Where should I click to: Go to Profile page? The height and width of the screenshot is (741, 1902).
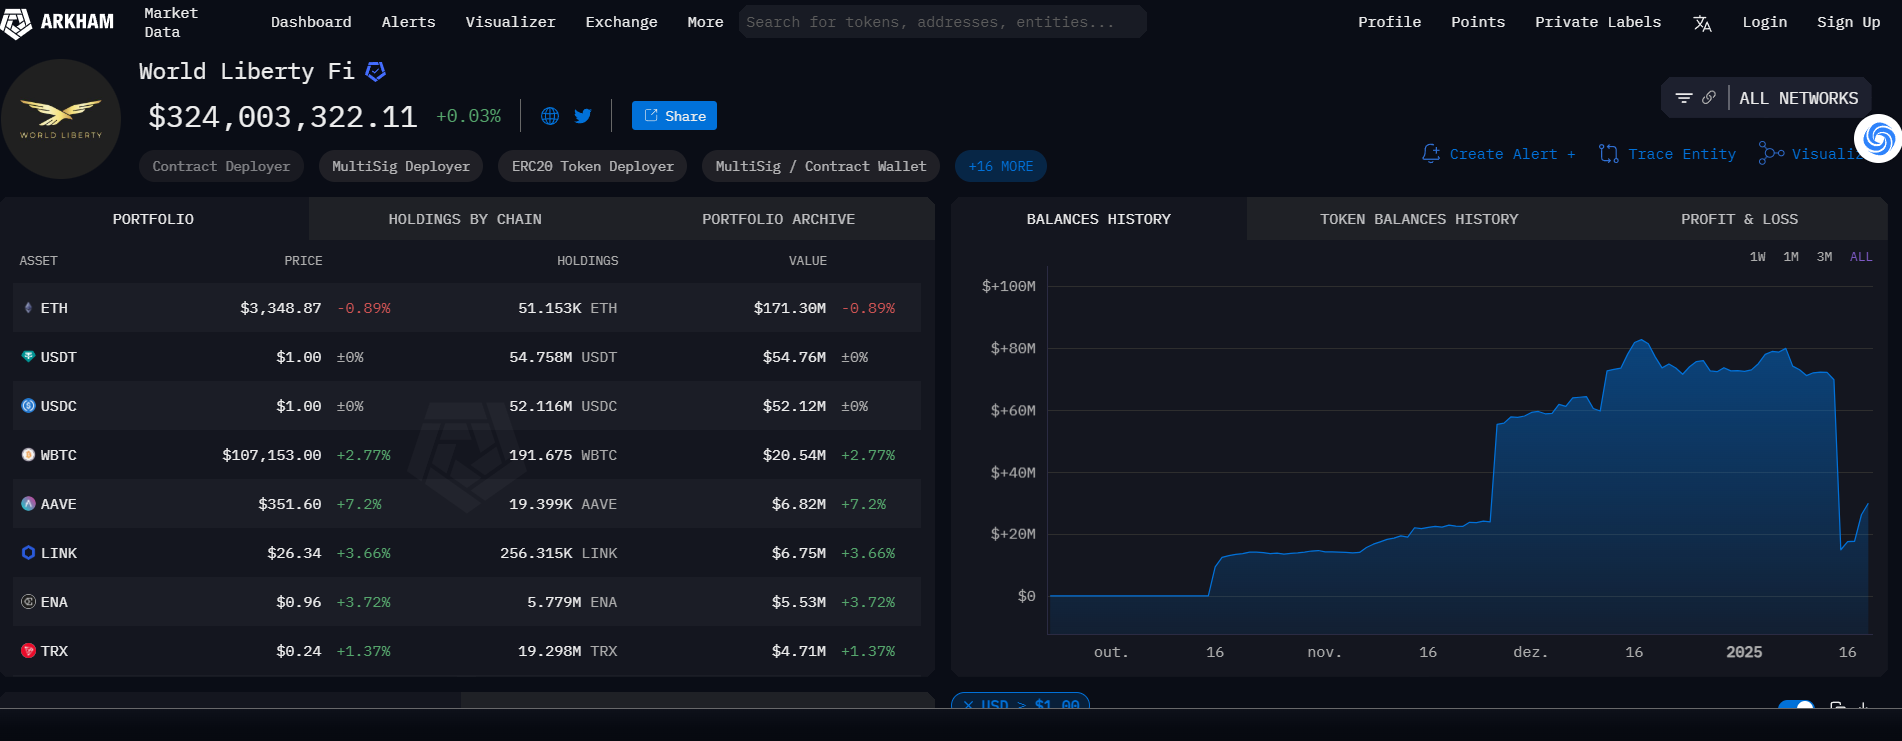point(1389,22)
